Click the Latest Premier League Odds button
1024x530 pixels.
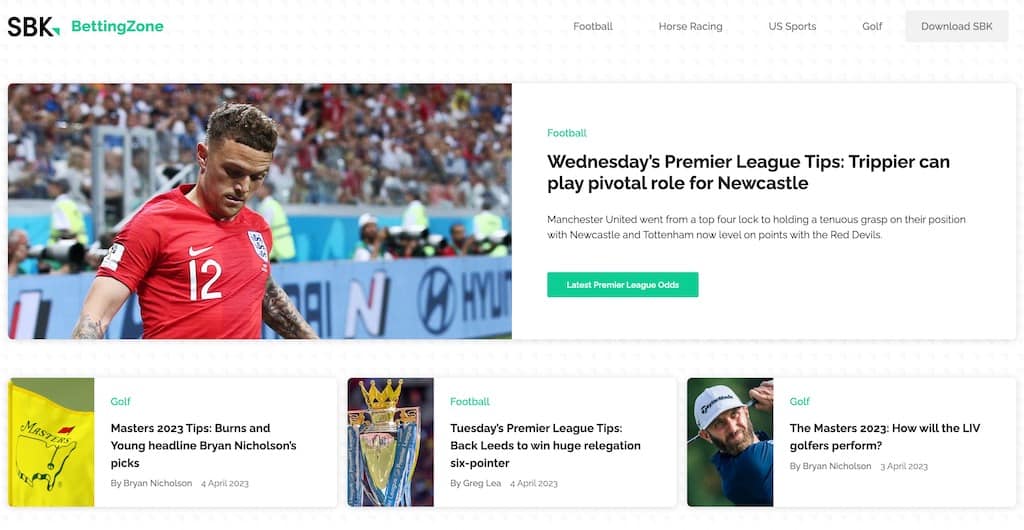(622, 285)
